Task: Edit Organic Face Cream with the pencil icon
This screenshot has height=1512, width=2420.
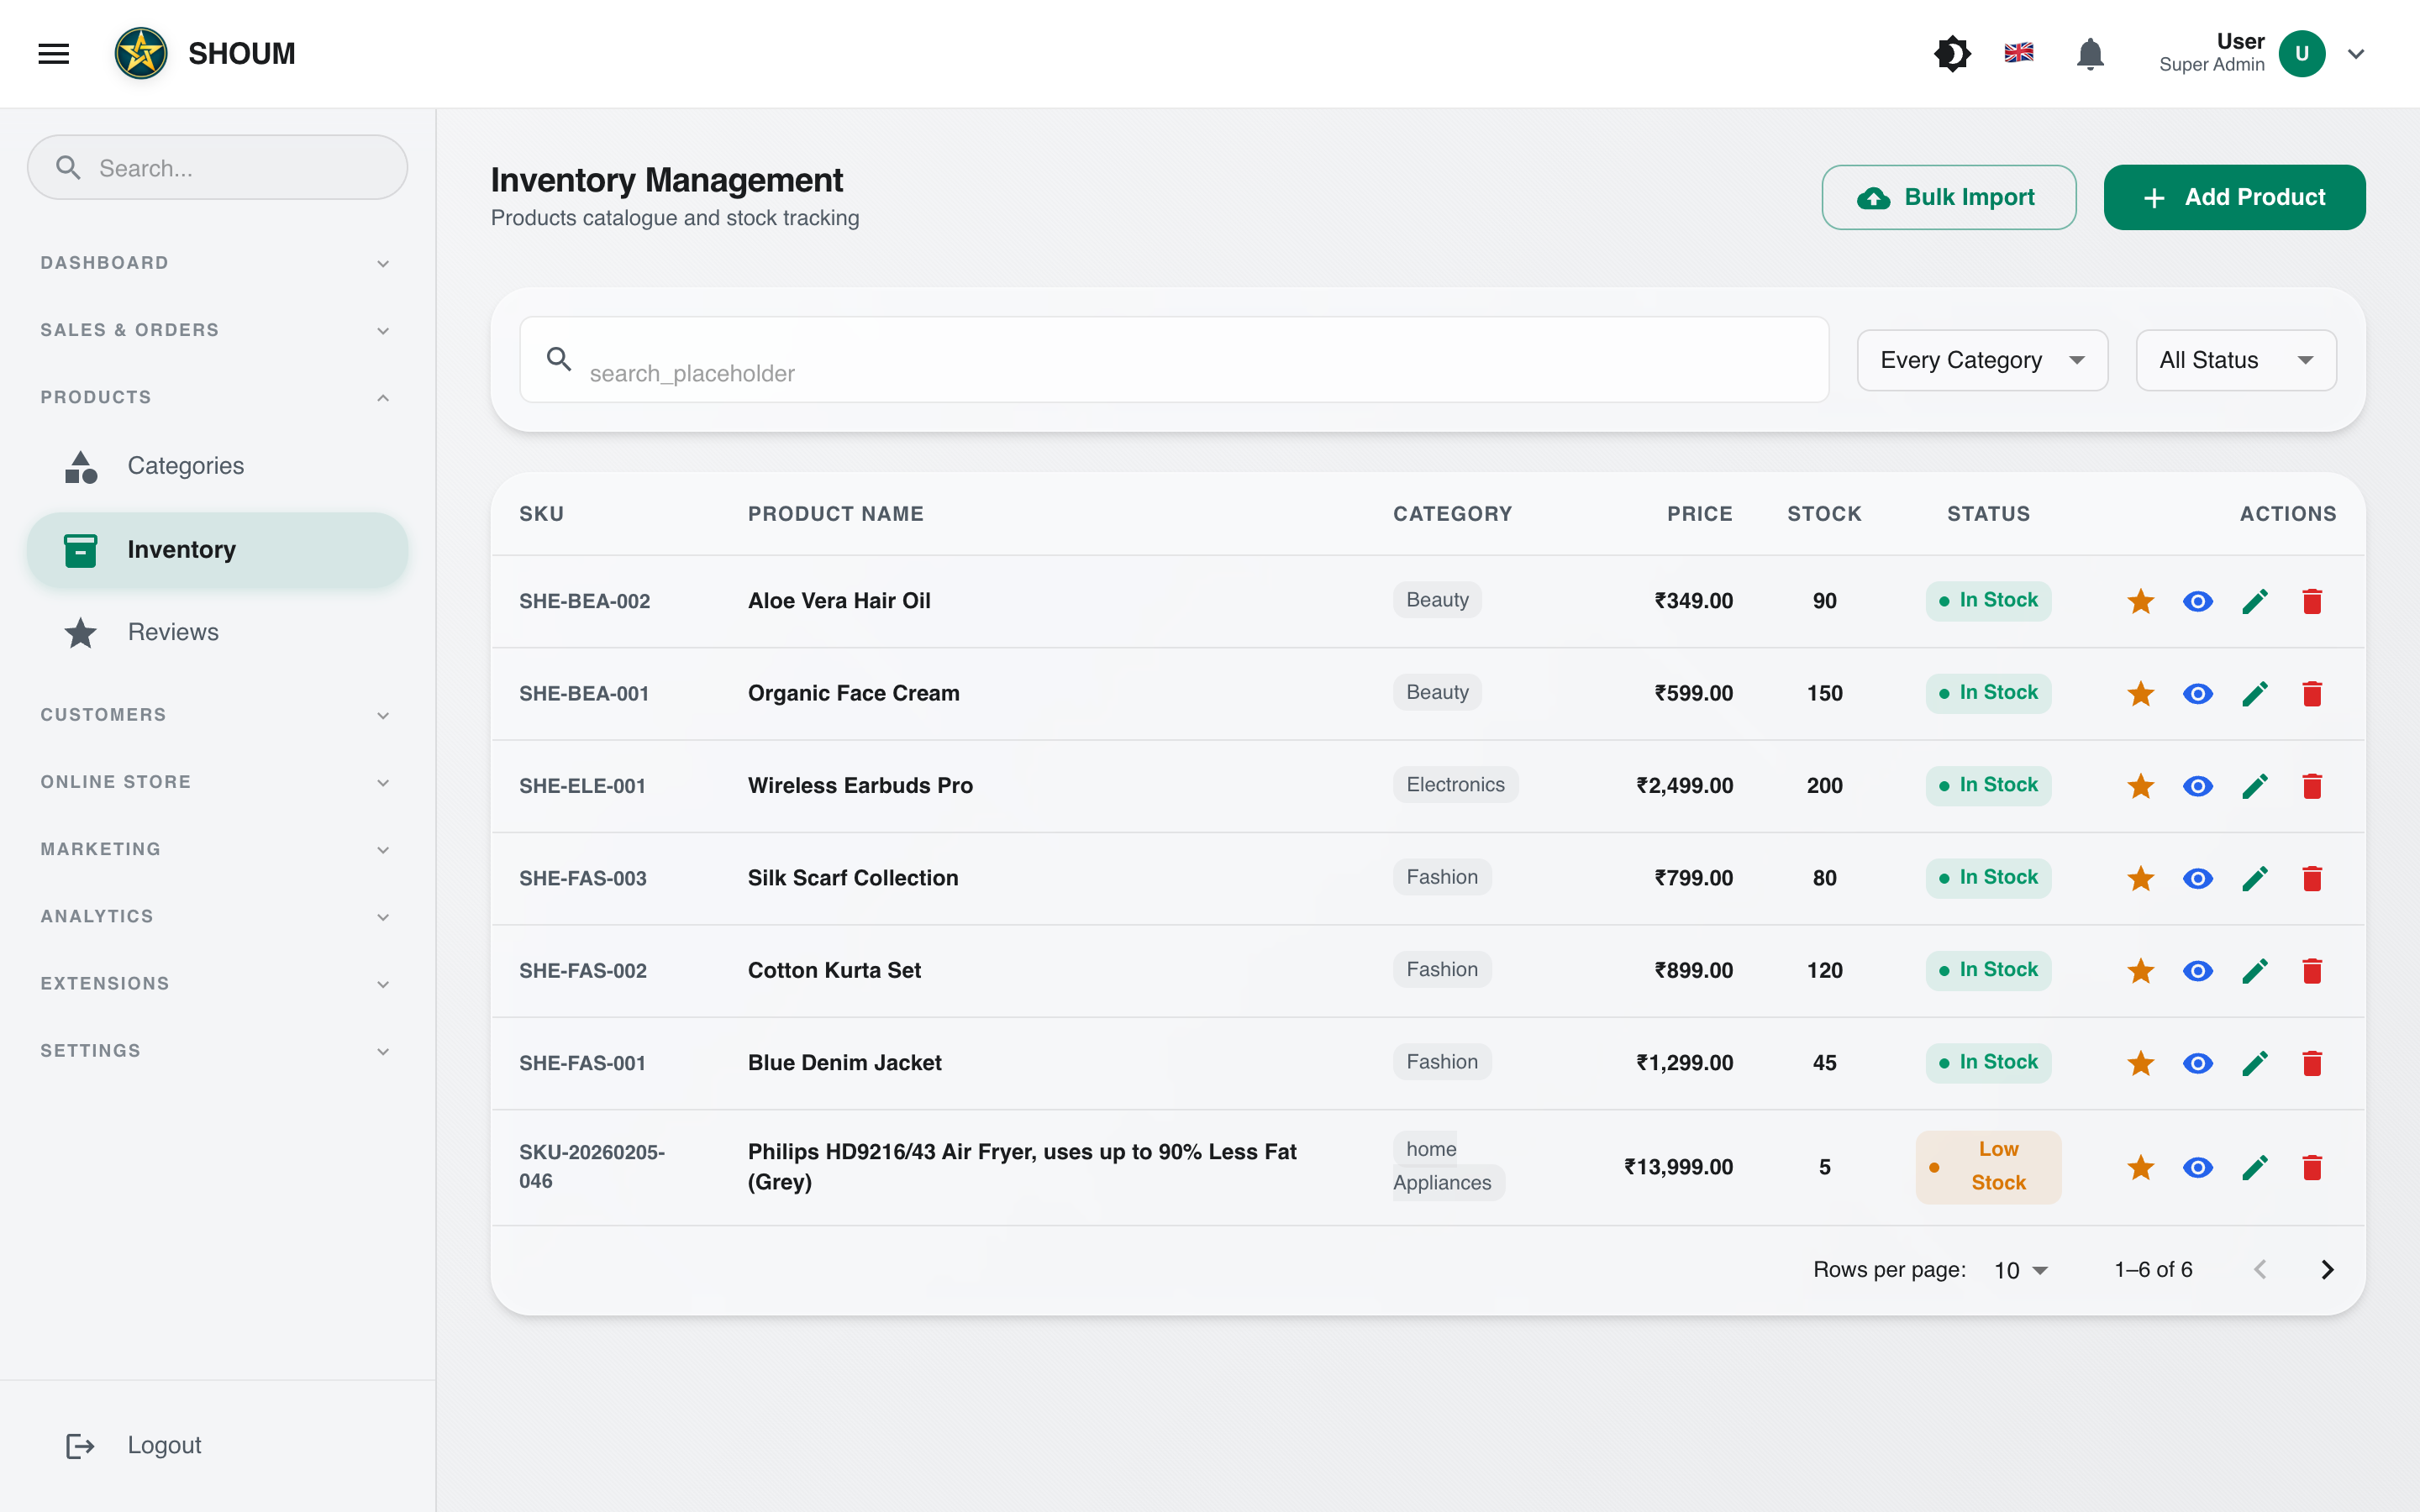Action: pyautogui.click(x=2255, y=693)
